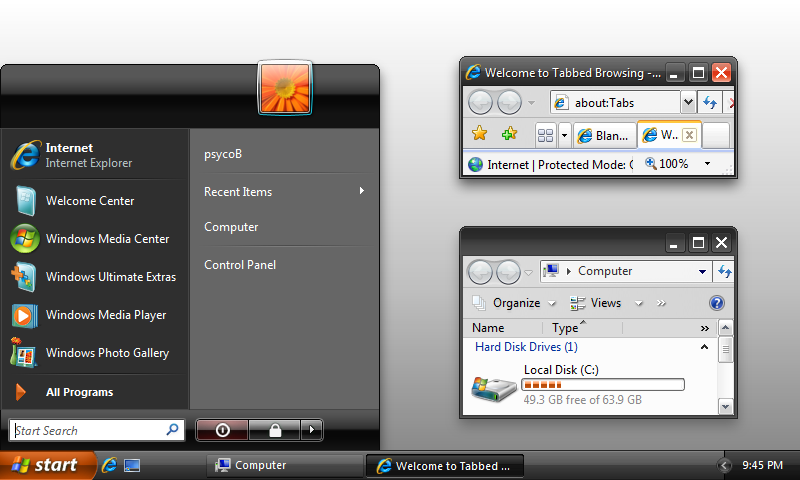Viewport: 800px width, 480px height.
Task: Click Internet Explorer forward button
Action: coord(509,103)
